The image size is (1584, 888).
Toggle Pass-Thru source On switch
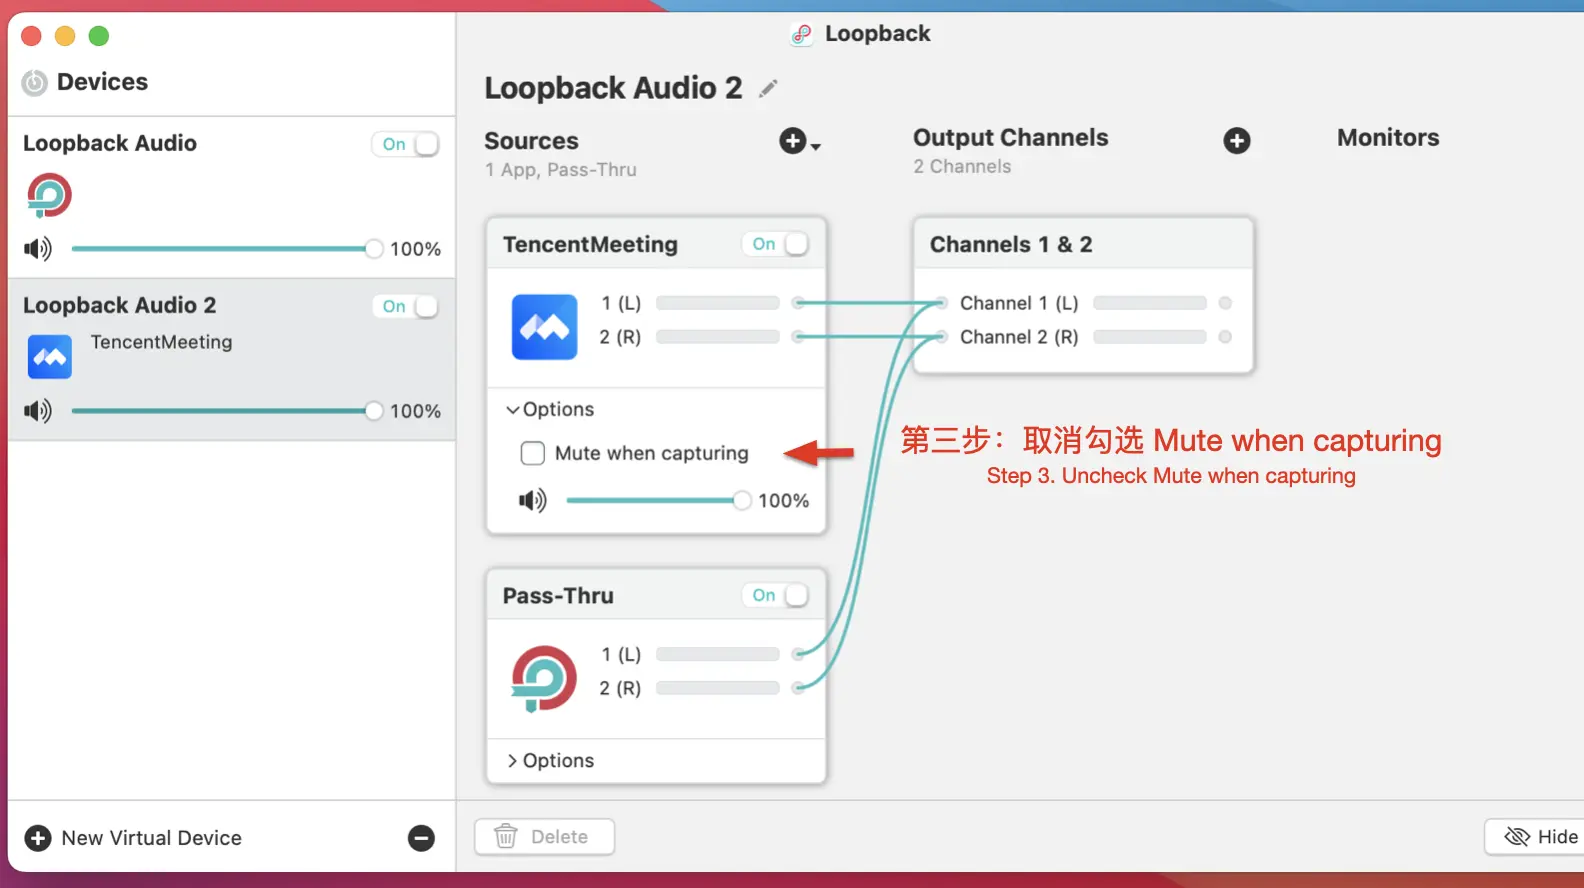776,595
